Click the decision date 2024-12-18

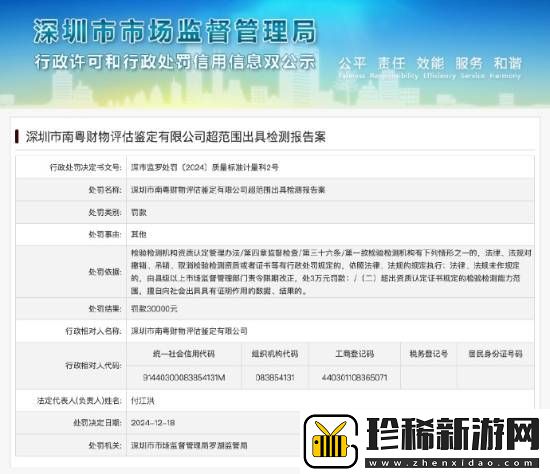click(153, 423)
